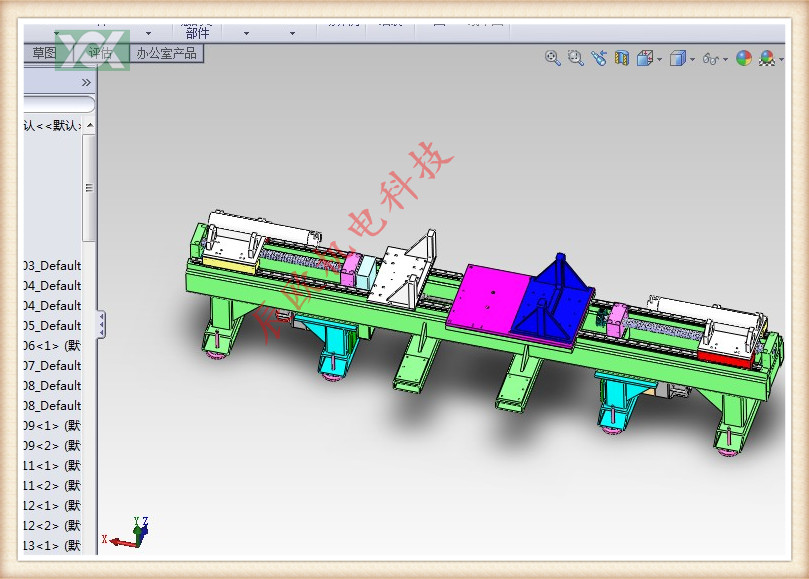Screen dimensions: 809x579
Task: Open second dropdown arrow right of 部件
Action: click(293, 33)
